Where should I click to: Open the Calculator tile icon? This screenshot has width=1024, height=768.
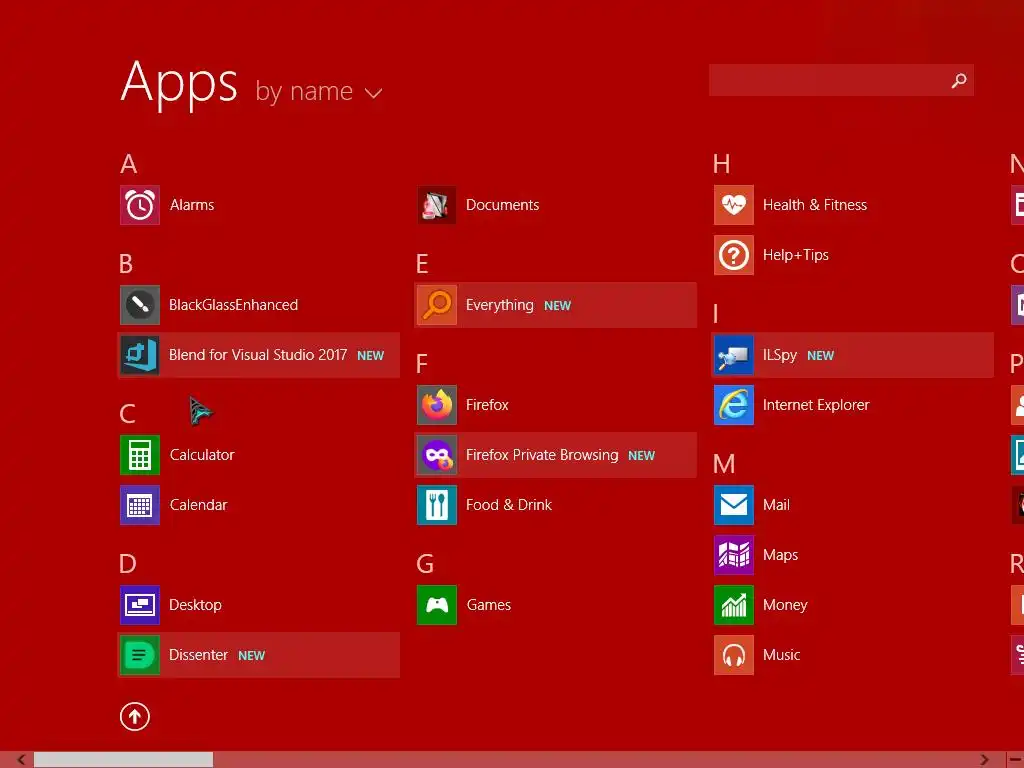[140, 455]
